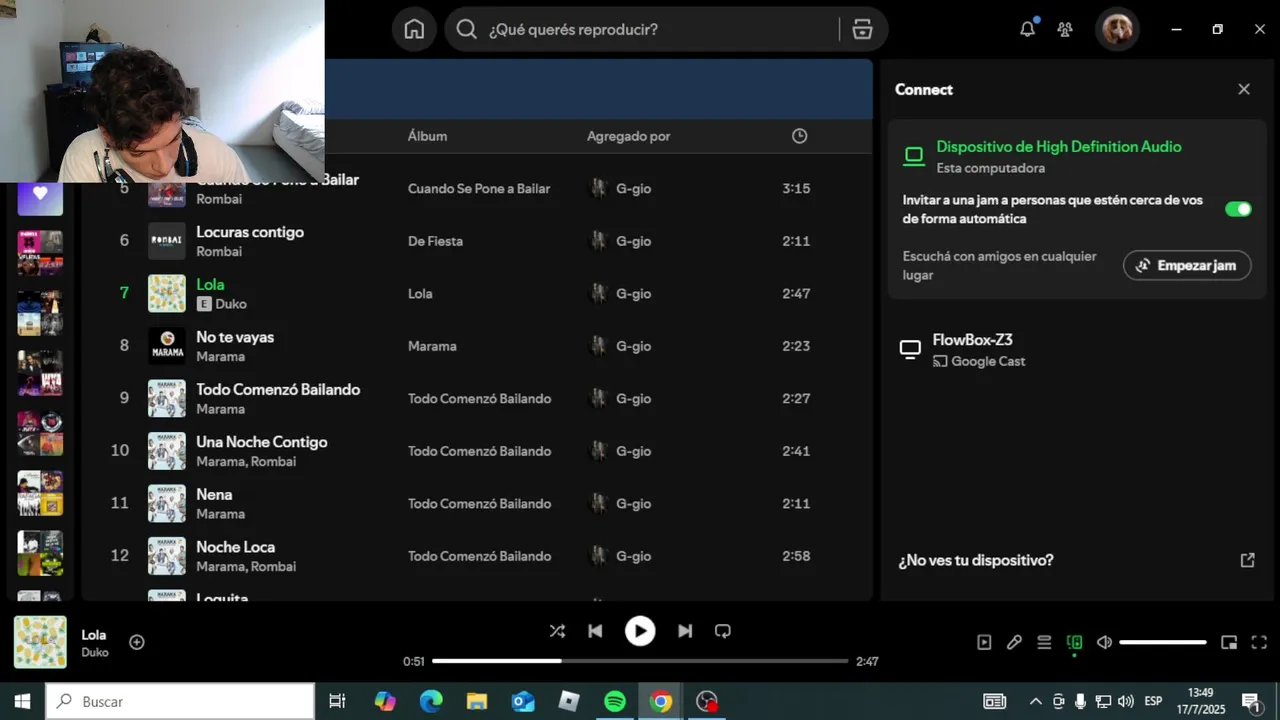Click the Rombai cover thumbnail for Locuras contigo
The width and height of the screenshot is (1280, 720).
(167, 241)
